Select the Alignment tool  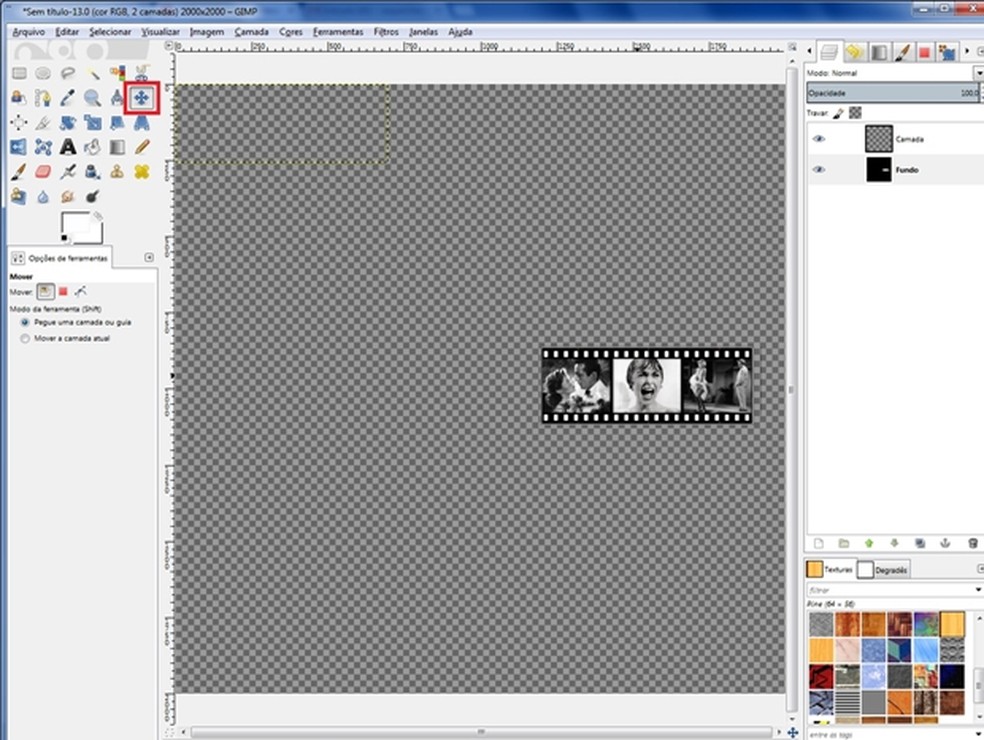point(19,122)
